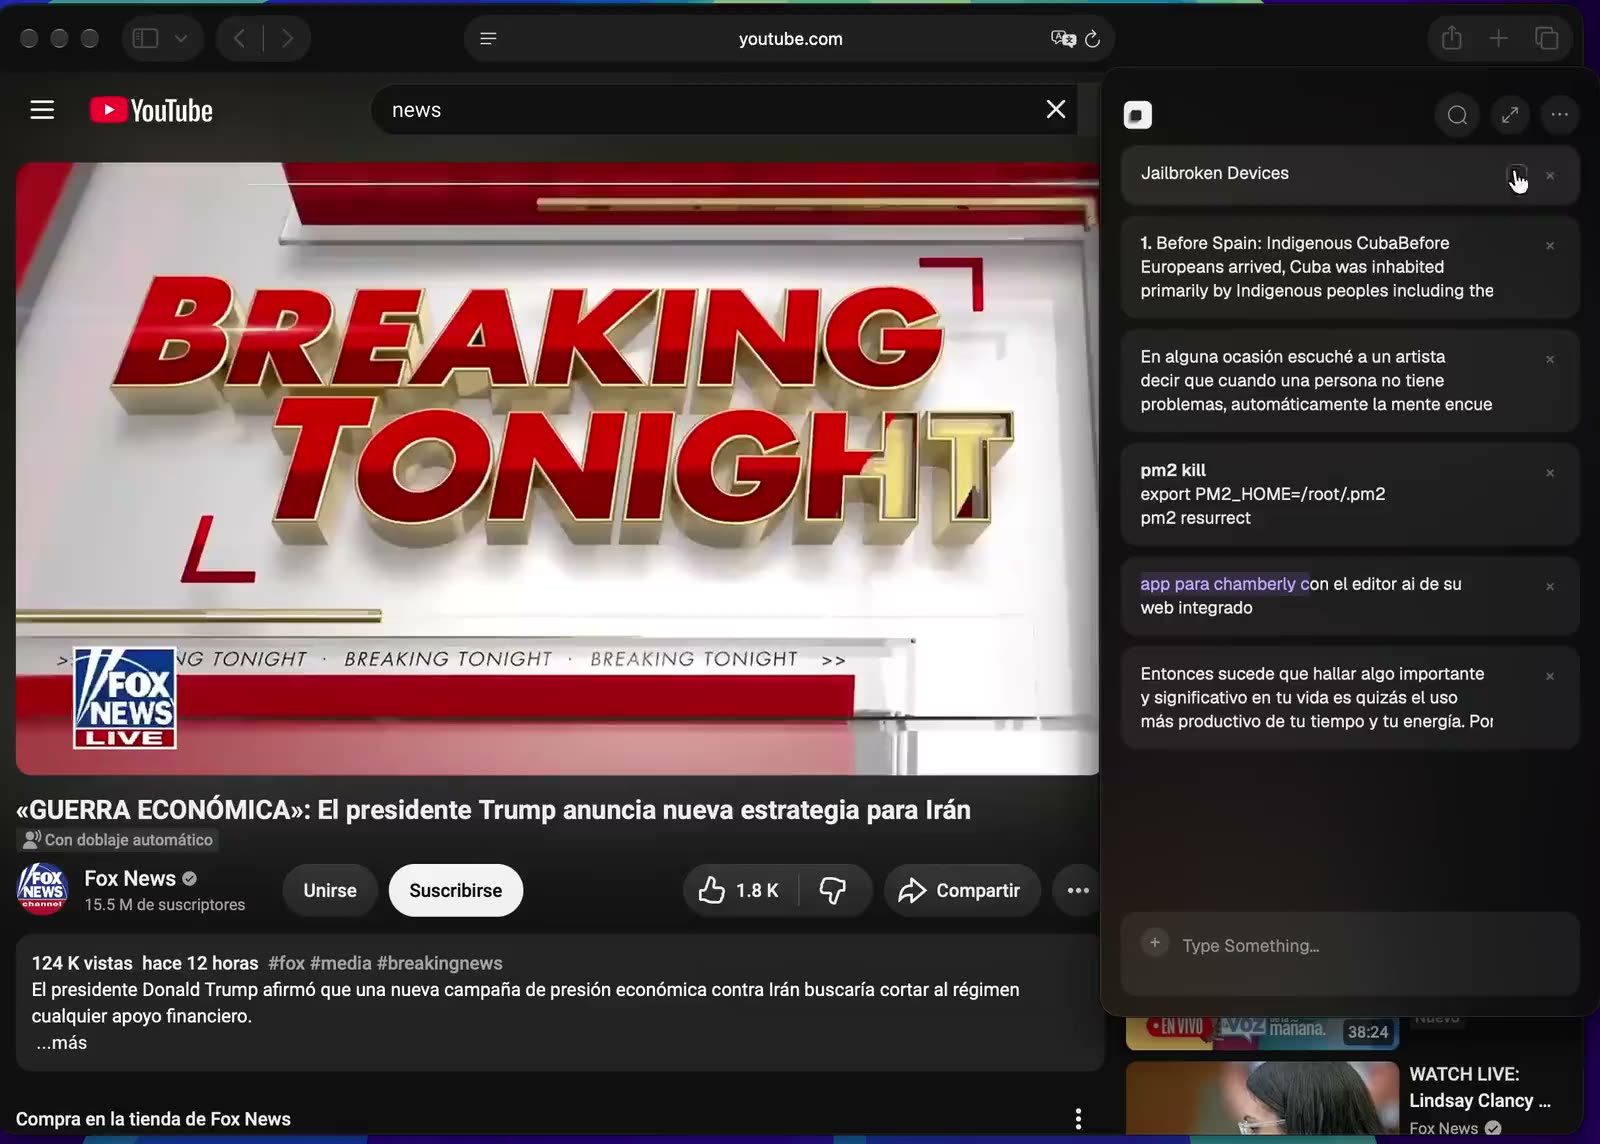
Task: Reload the current page
Action: click(1093, 39)
